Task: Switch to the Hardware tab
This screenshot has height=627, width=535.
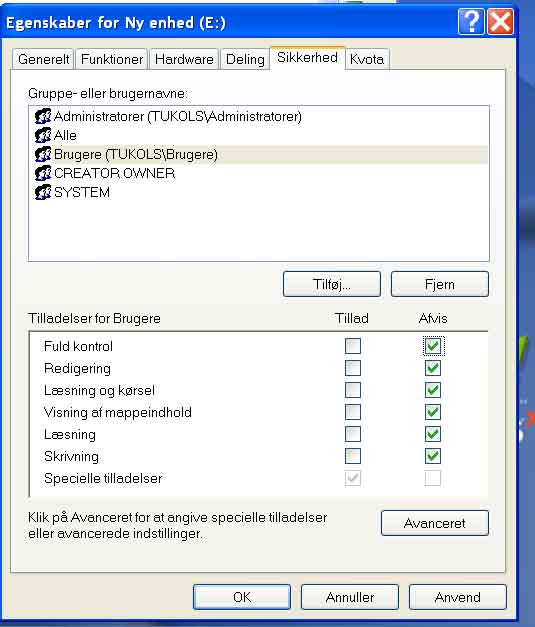Action: (184, 59)
